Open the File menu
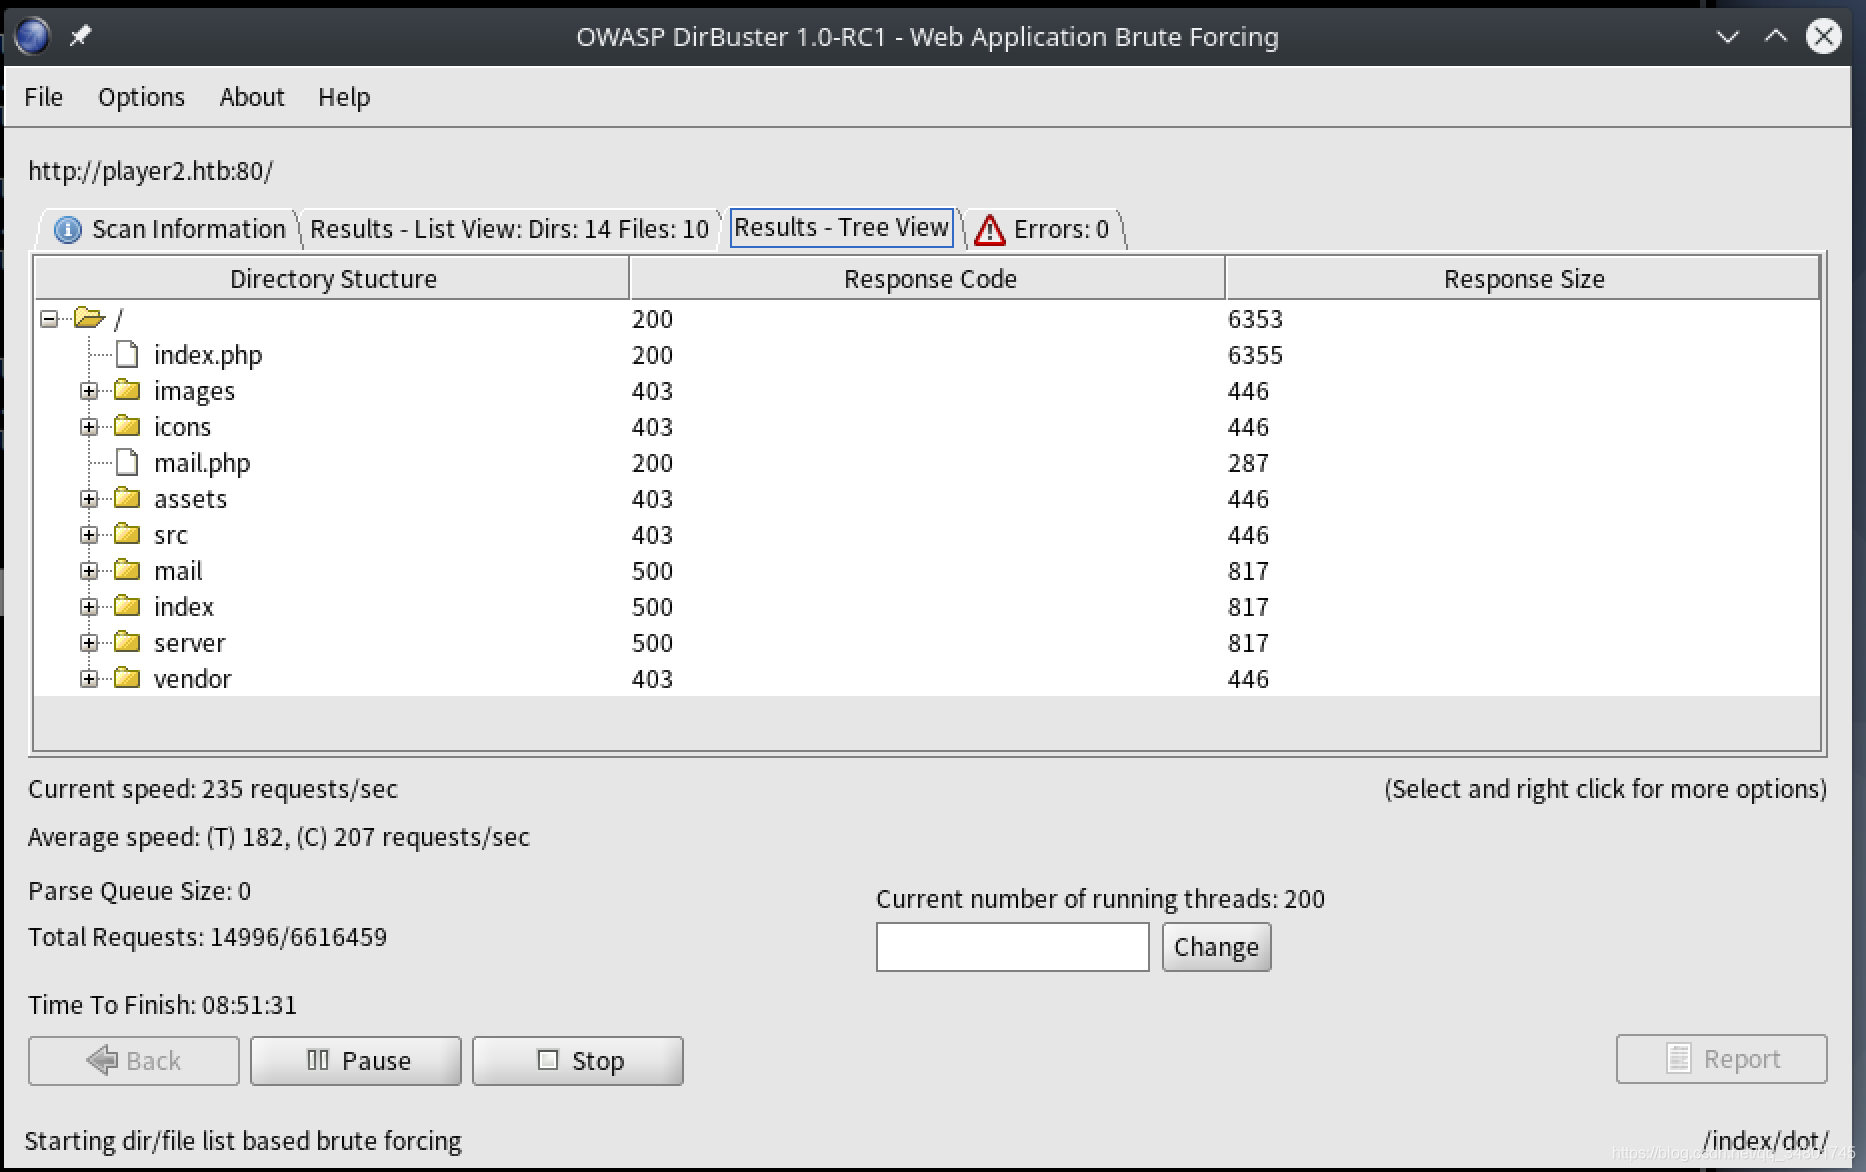This screenshot has width=1866, height=1172. pos(43,97)
